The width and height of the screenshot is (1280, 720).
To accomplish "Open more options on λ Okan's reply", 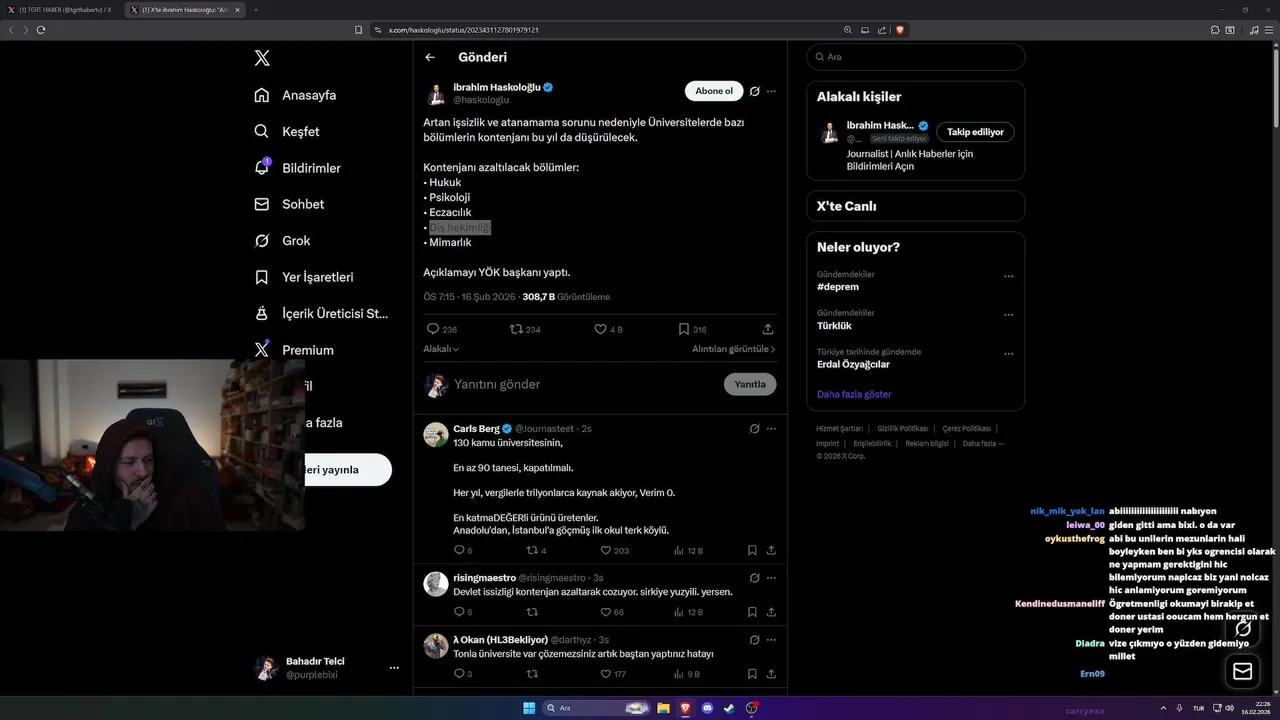I will click(x=771, y=639).
